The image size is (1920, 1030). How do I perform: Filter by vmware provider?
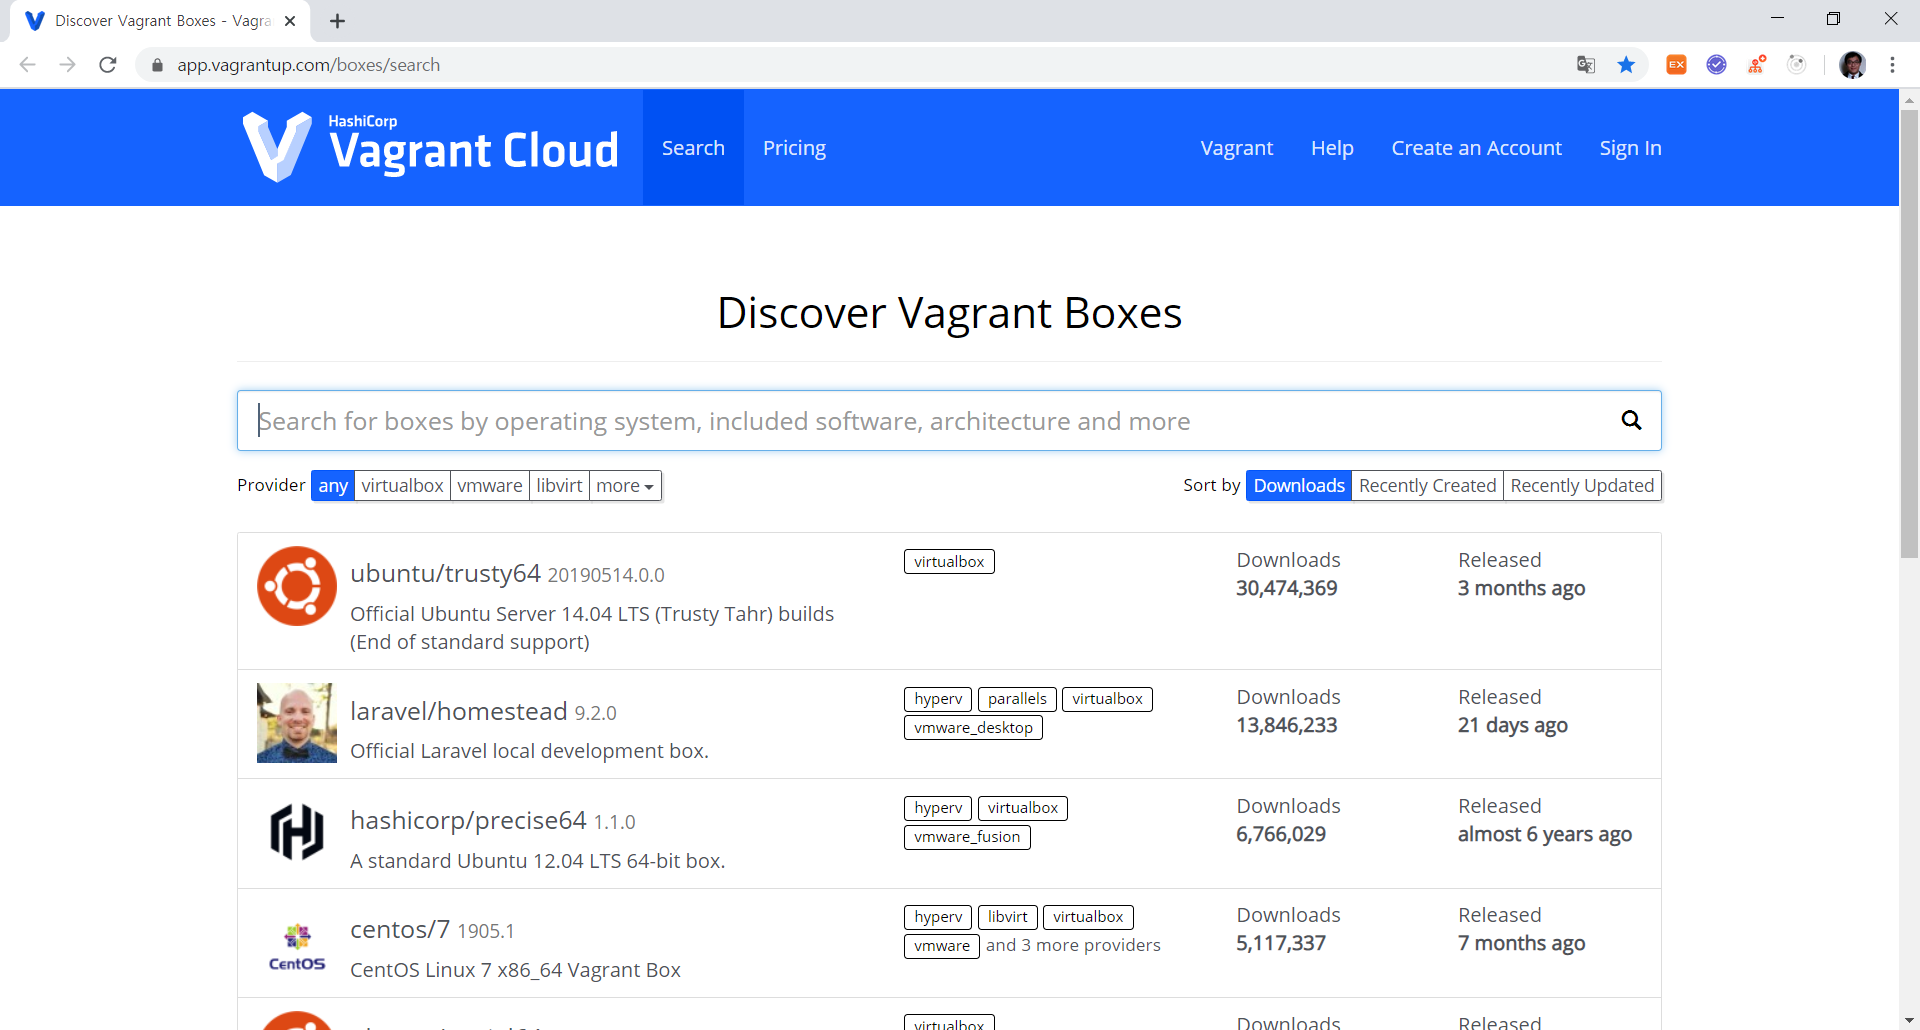tap(490, 486)
